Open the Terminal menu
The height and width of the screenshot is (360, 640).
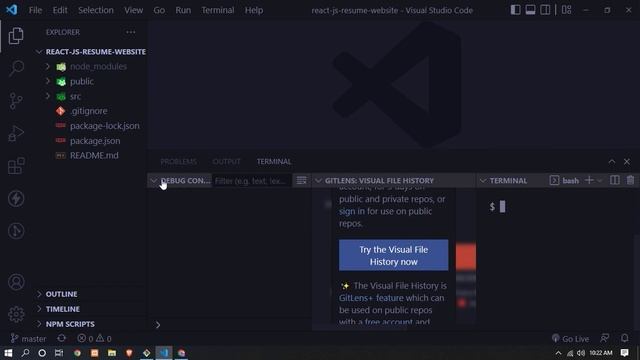click(218, 10)
